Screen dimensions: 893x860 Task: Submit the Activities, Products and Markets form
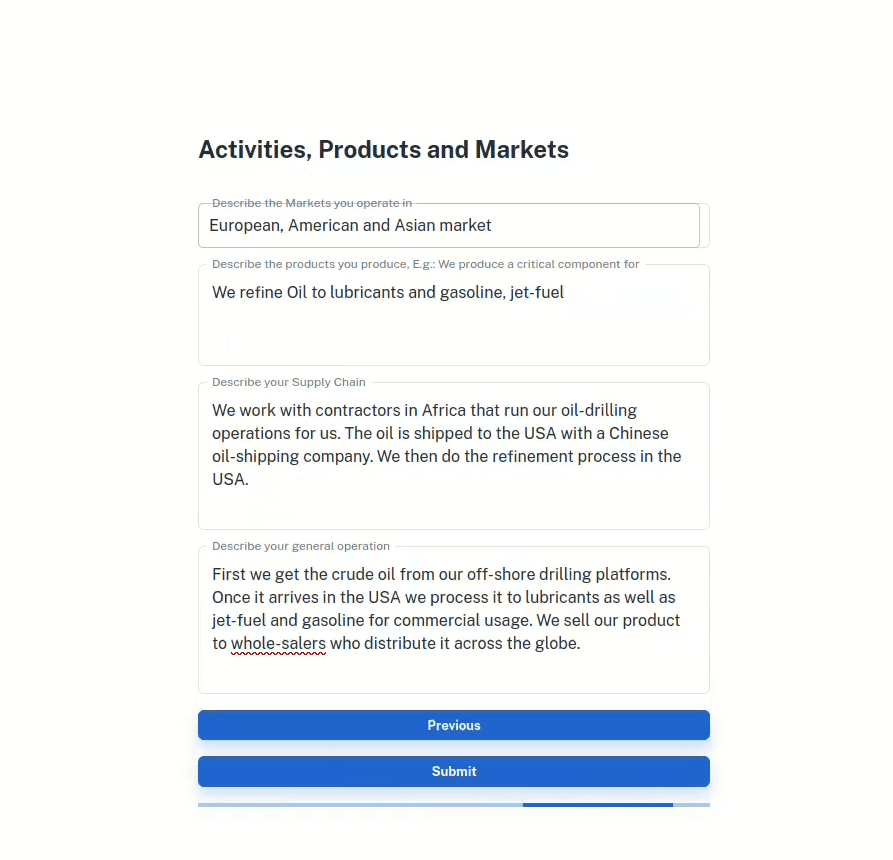coord(453,771)
